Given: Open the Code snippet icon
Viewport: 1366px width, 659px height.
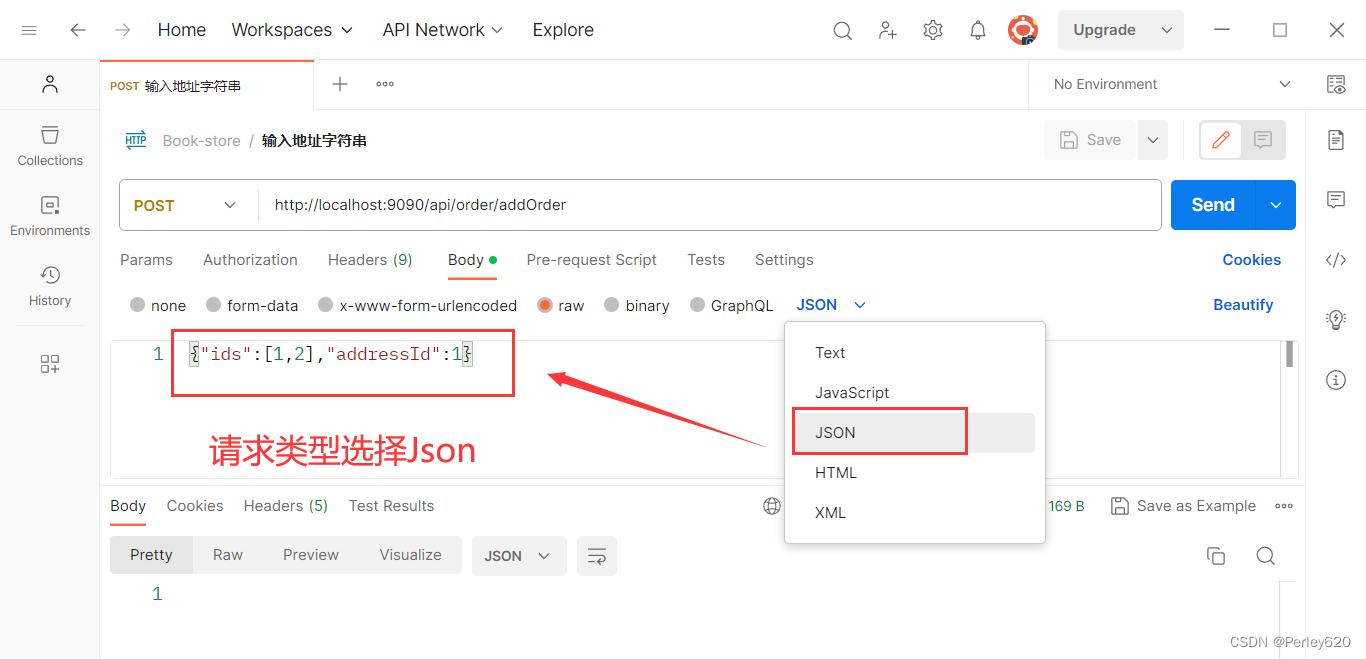Looking at the screenshot, I should (1336, 260).
